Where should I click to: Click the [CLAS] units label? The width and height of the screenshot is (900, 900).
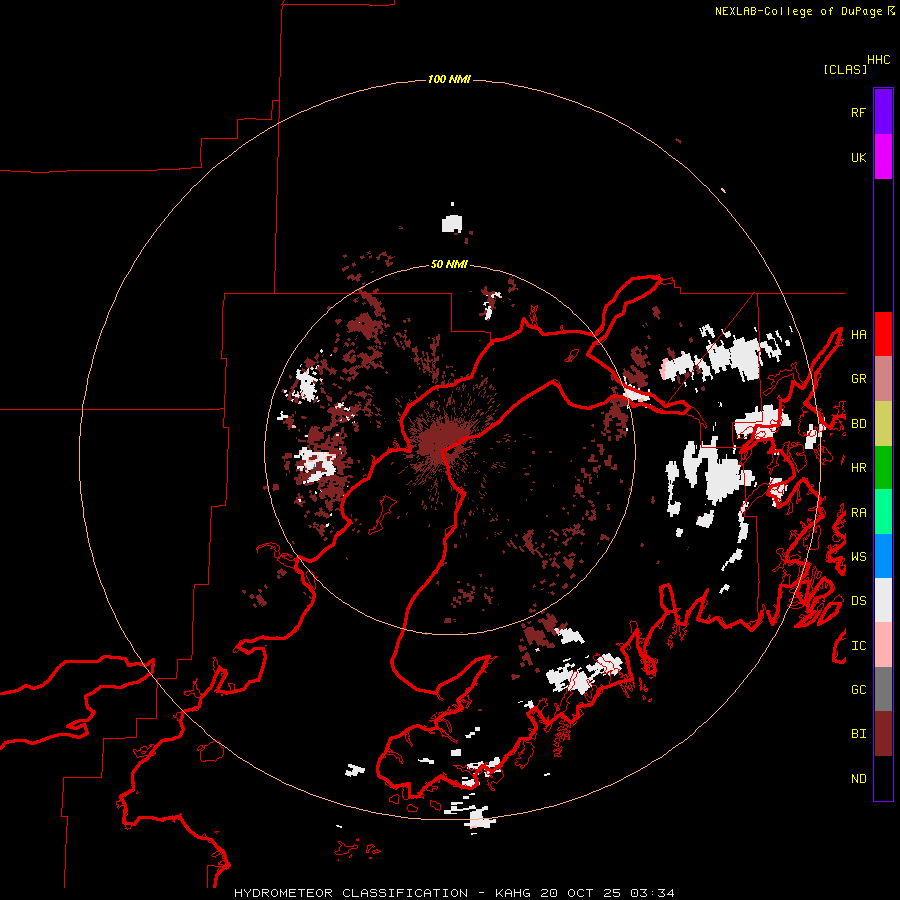(845, 69)
